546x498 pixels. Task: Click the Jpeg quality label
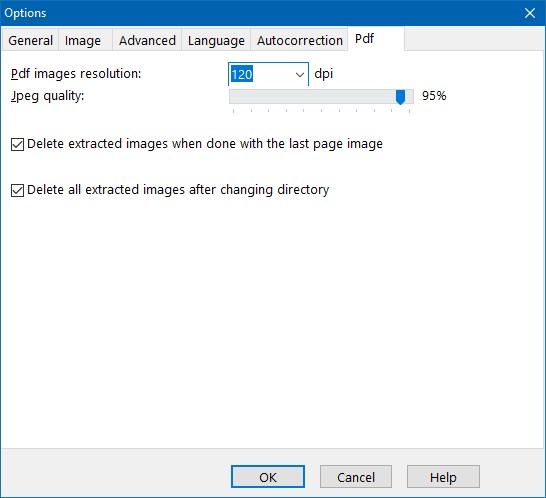(x=47, y=96)
